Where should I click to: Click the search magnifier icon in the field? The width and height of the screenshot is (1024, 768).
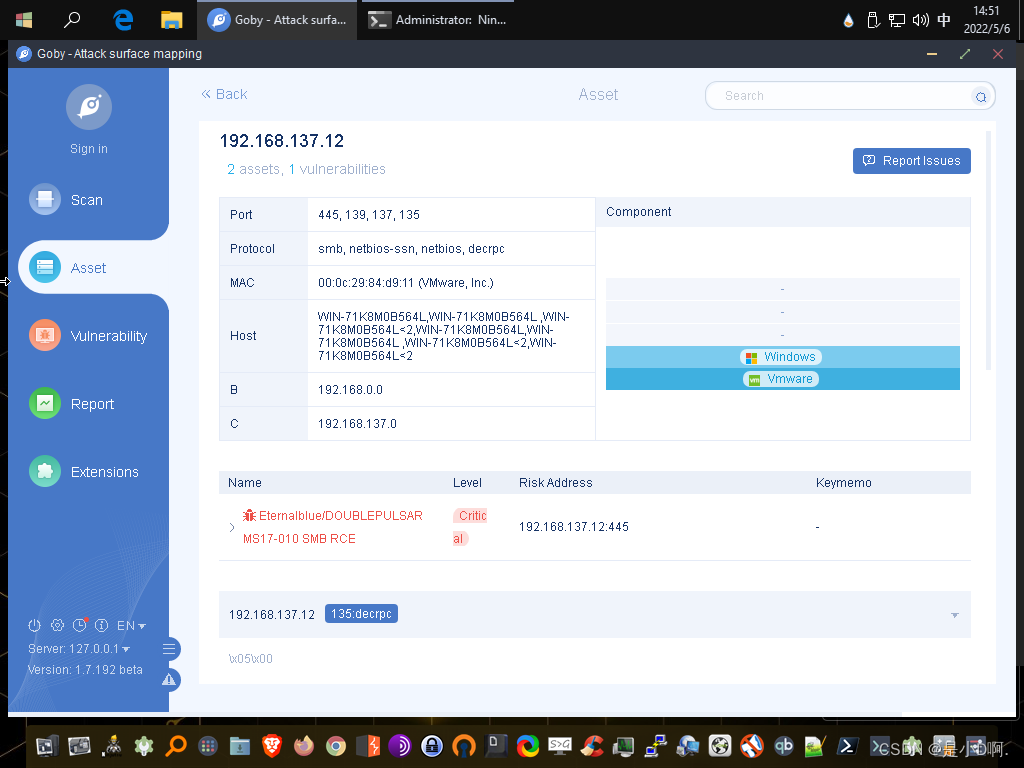(x=981, y=97)
